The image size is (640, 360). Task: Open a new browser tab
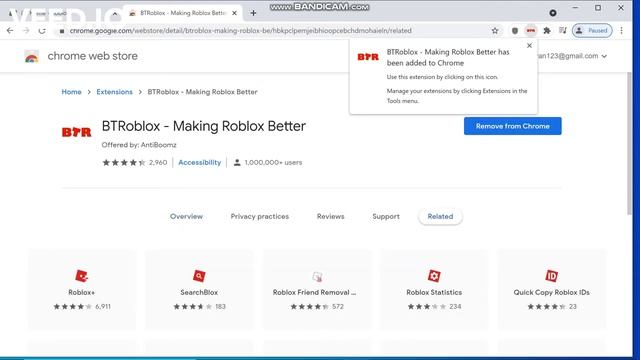point(253,13)
